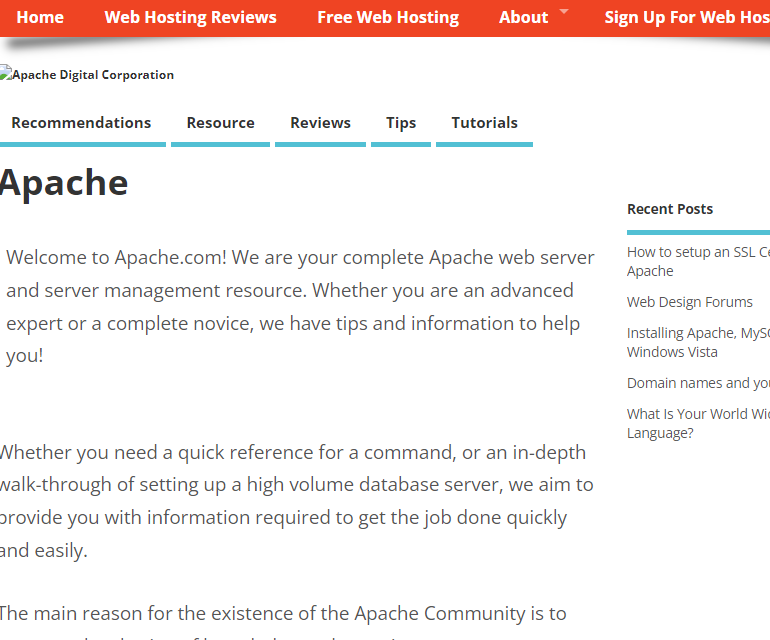Image resolution: width=770 pixels, height=640 pixels.
Task: Select the Reviews tab
Action: pyautogui.click(x=320, y=123)
